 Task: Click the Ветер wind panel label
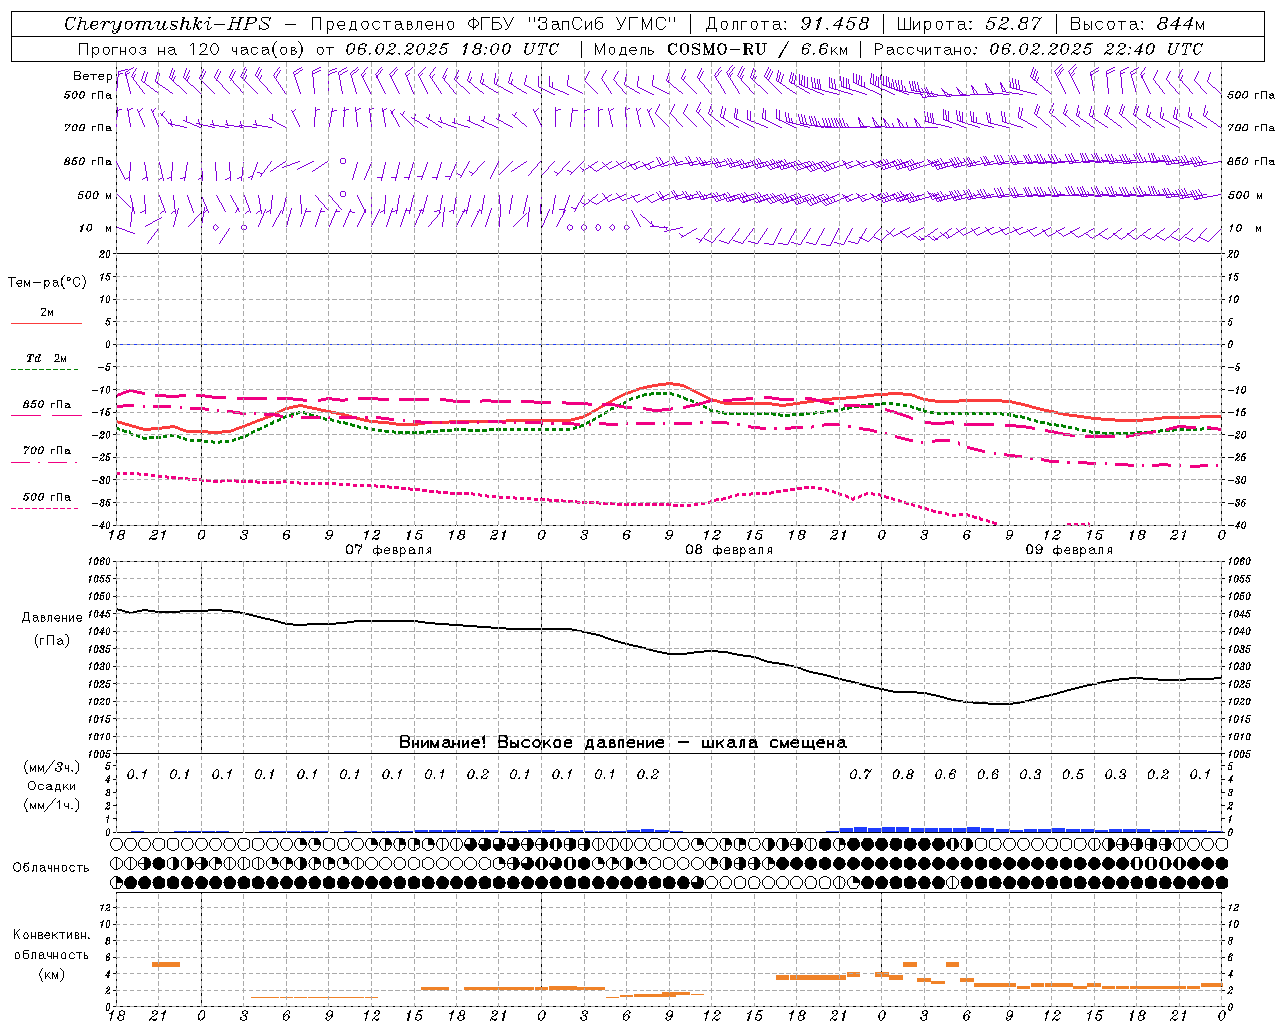(x=92, y=76)
